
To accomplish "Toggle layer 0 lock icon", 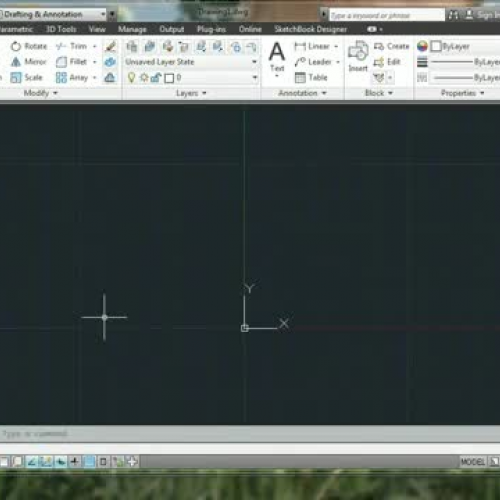I will click(156, 78).
